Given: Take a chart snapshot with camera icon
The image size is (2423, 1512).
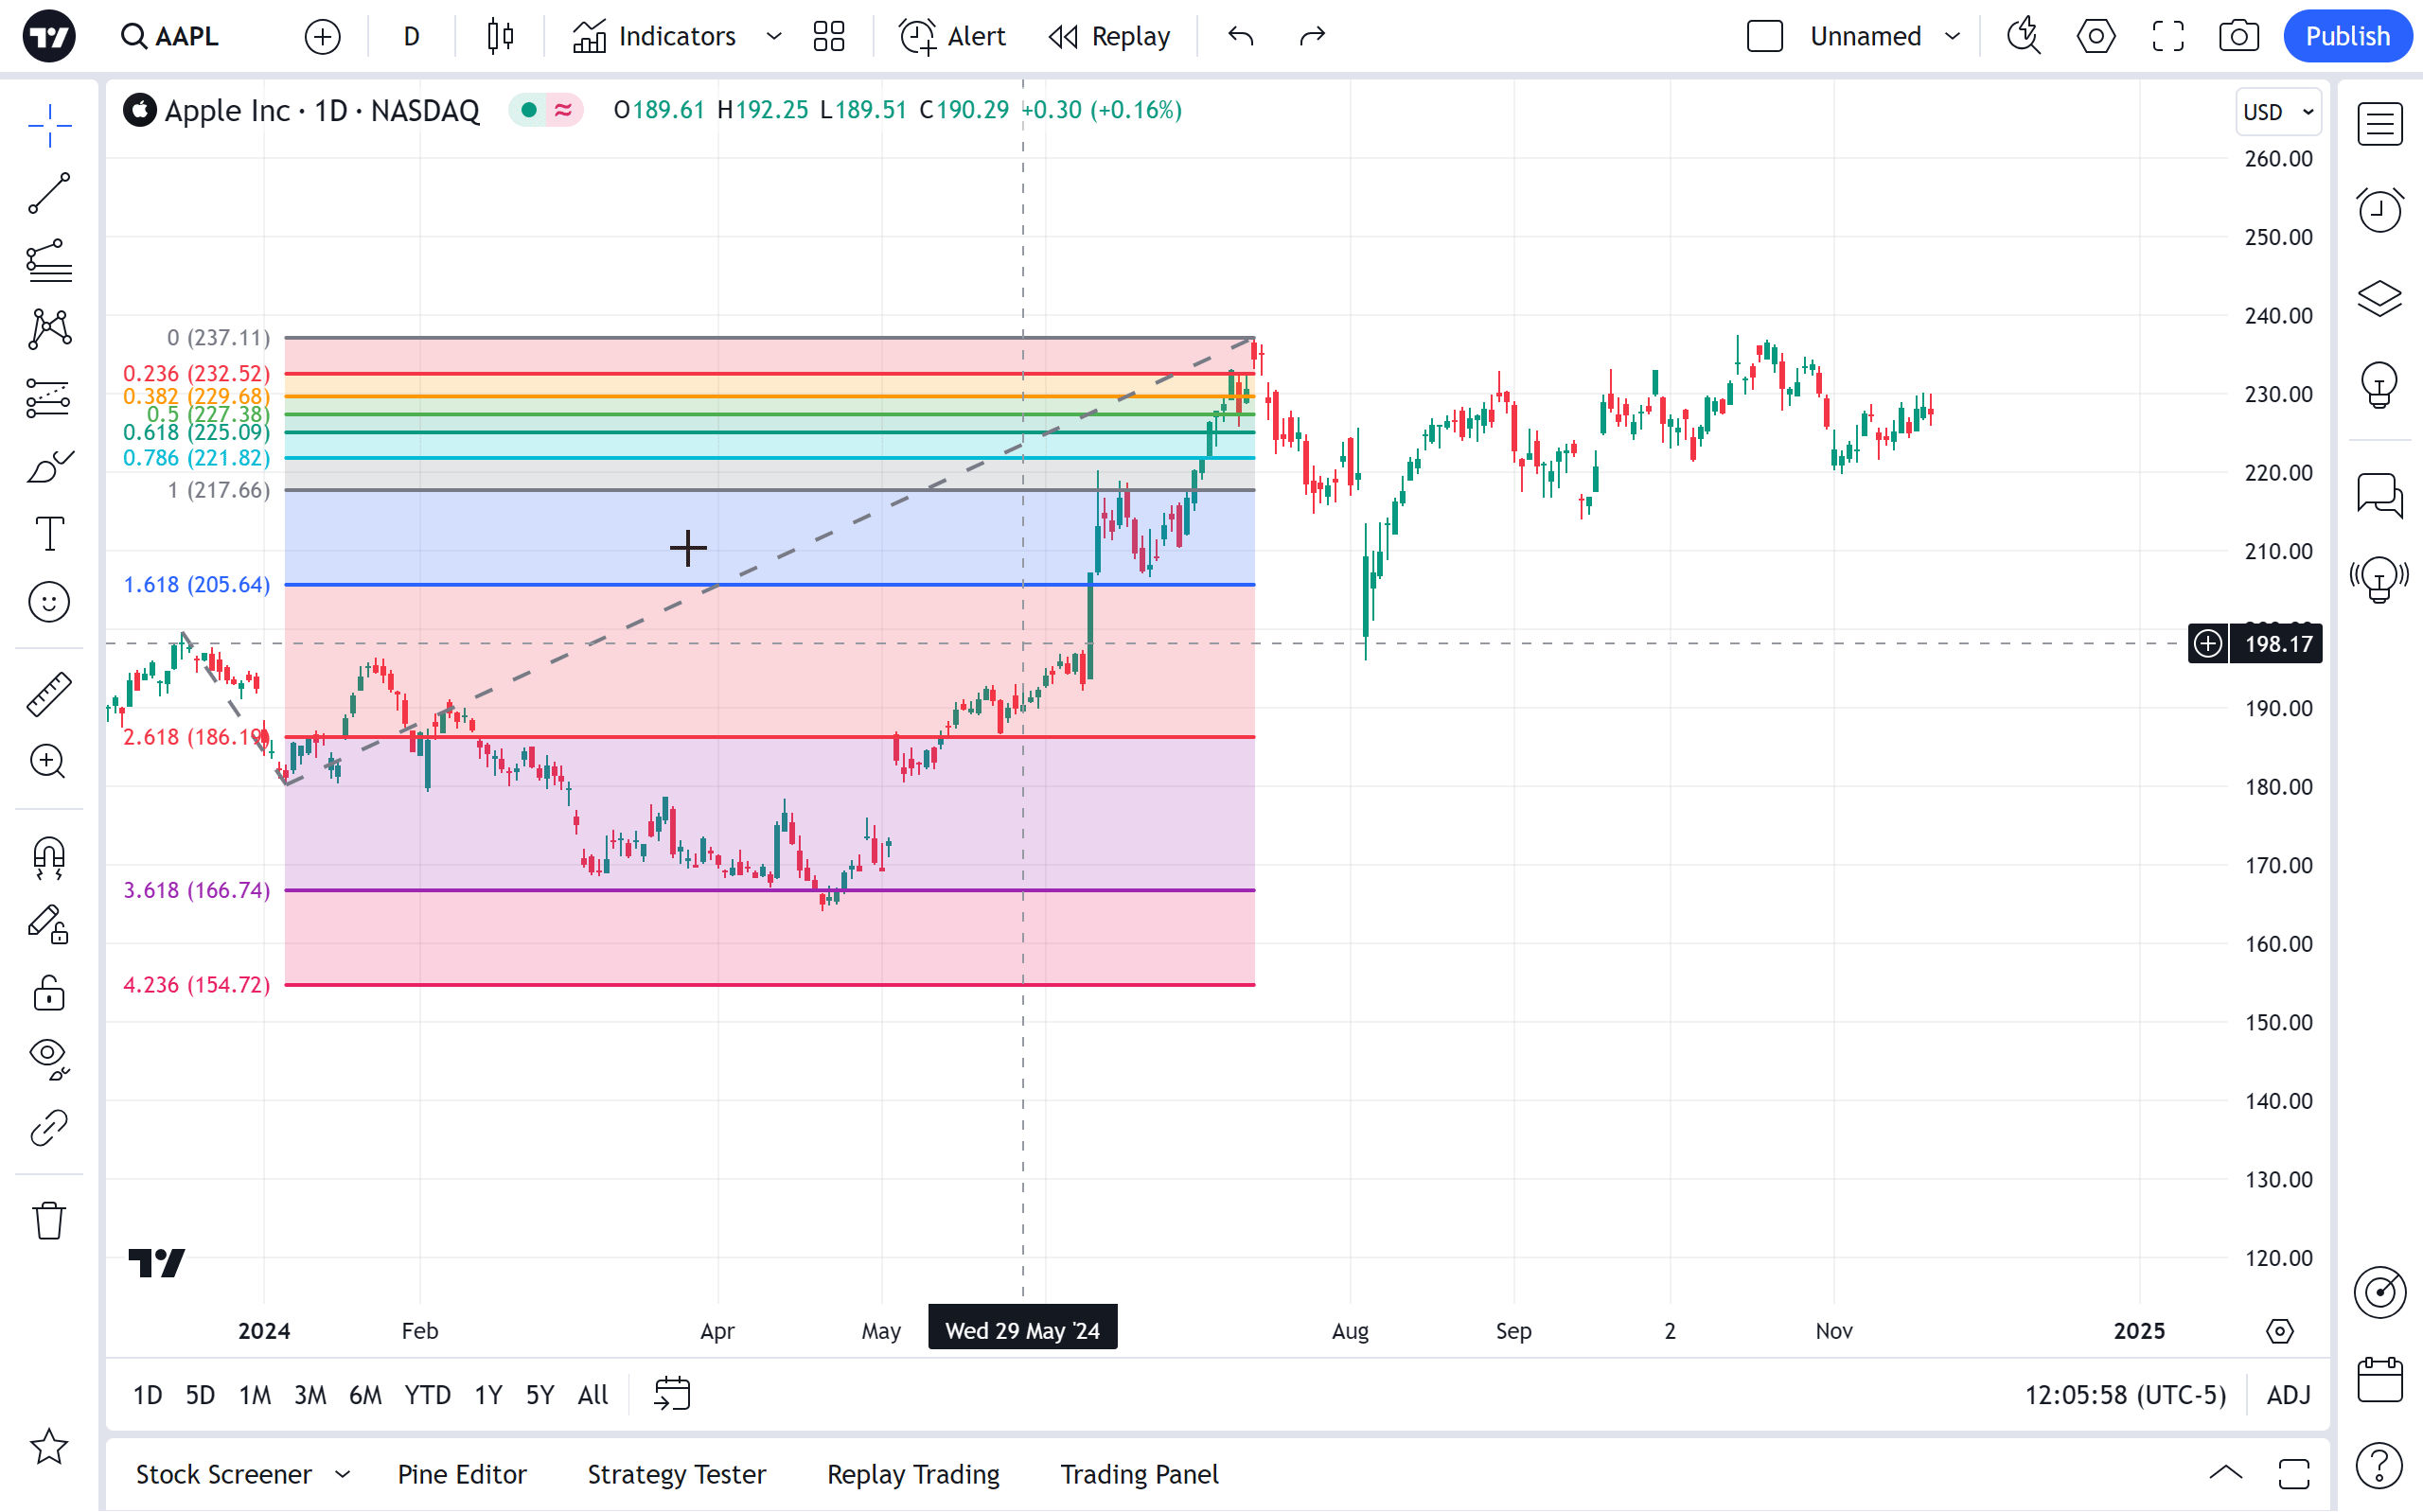Looking at the screenshot, I should tap(2238, 37).
